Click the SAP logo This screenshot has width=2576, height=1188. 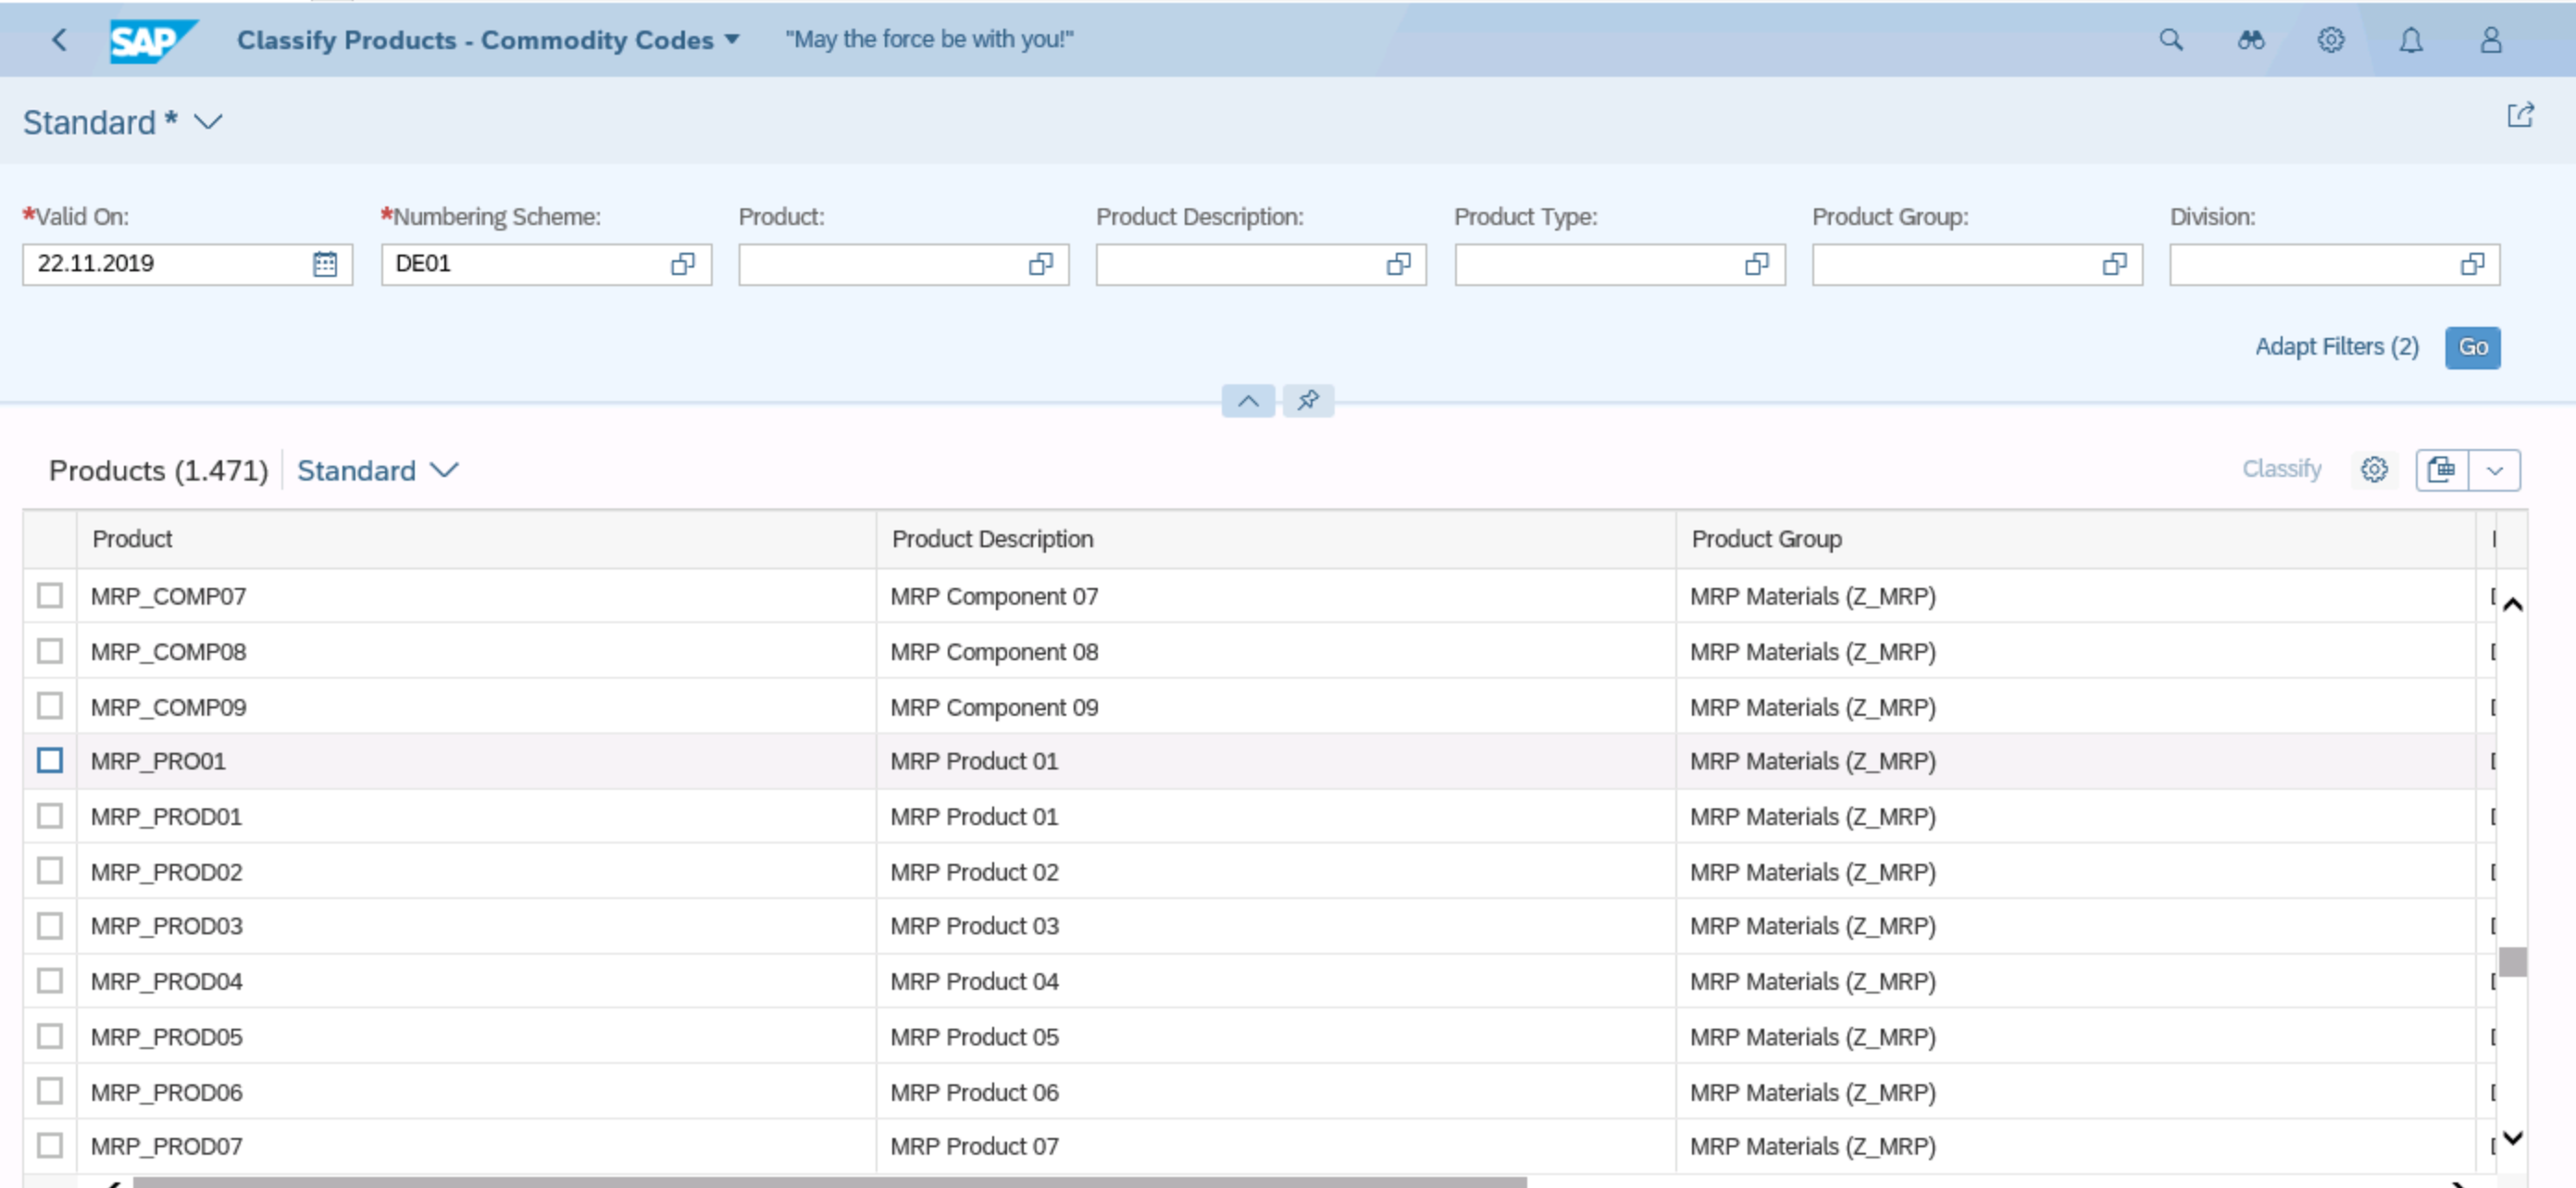[152, 41]
